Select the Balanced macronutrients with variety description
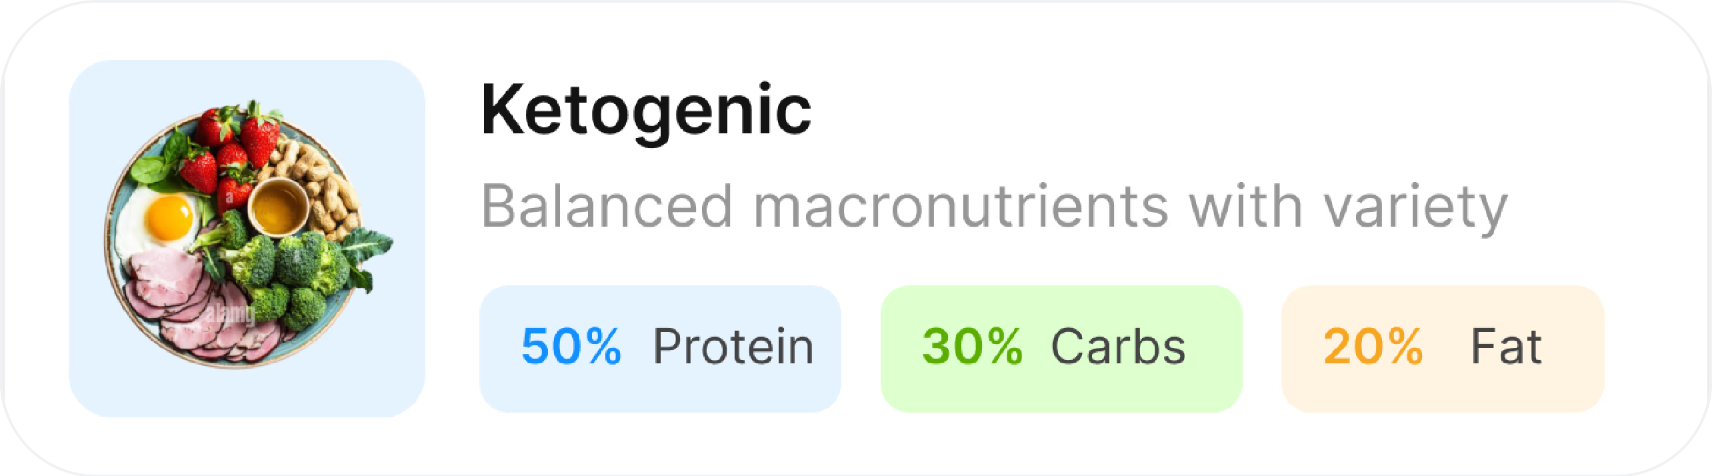The height and width of the screenshot is (476, 1712). [x=994, y=207]
